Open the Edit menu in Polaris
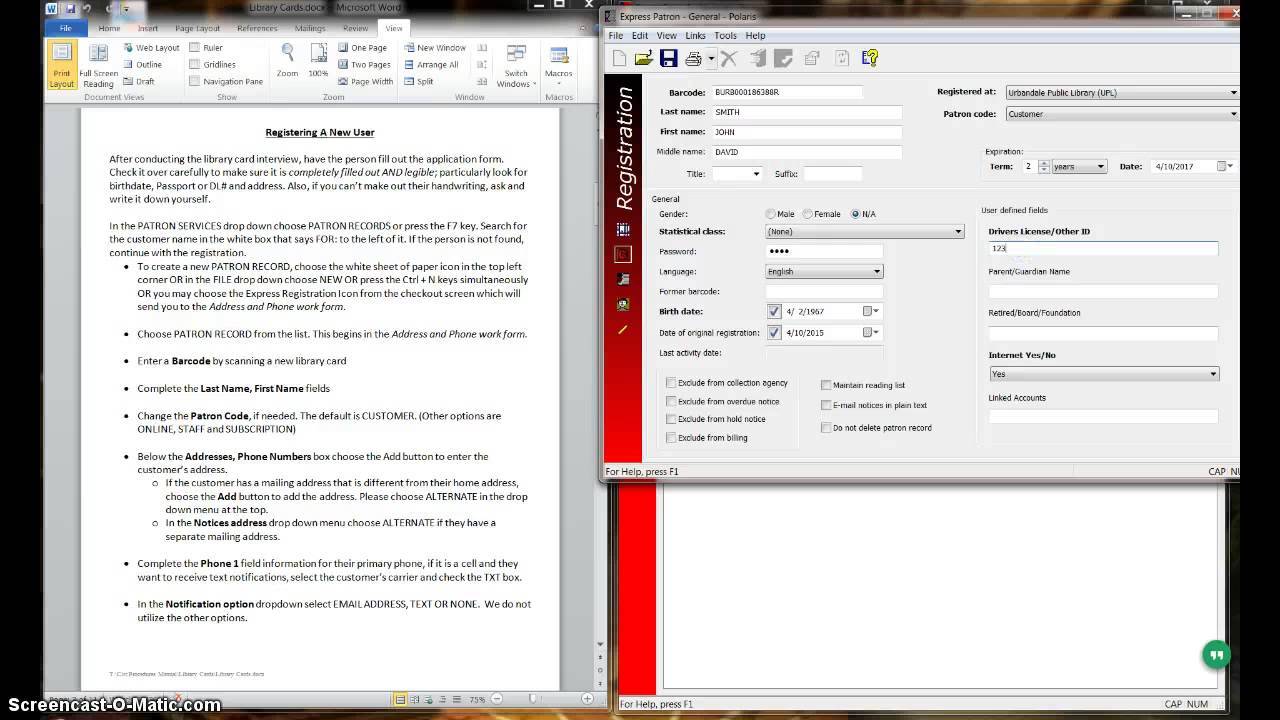 coord(640,36)
